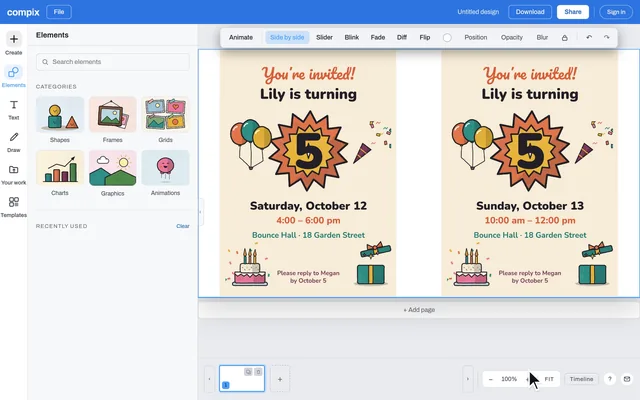The image size is (640, 400).
Task: Open help with the question mark icon
Action: pyautogui.click(x=609, y=379)
